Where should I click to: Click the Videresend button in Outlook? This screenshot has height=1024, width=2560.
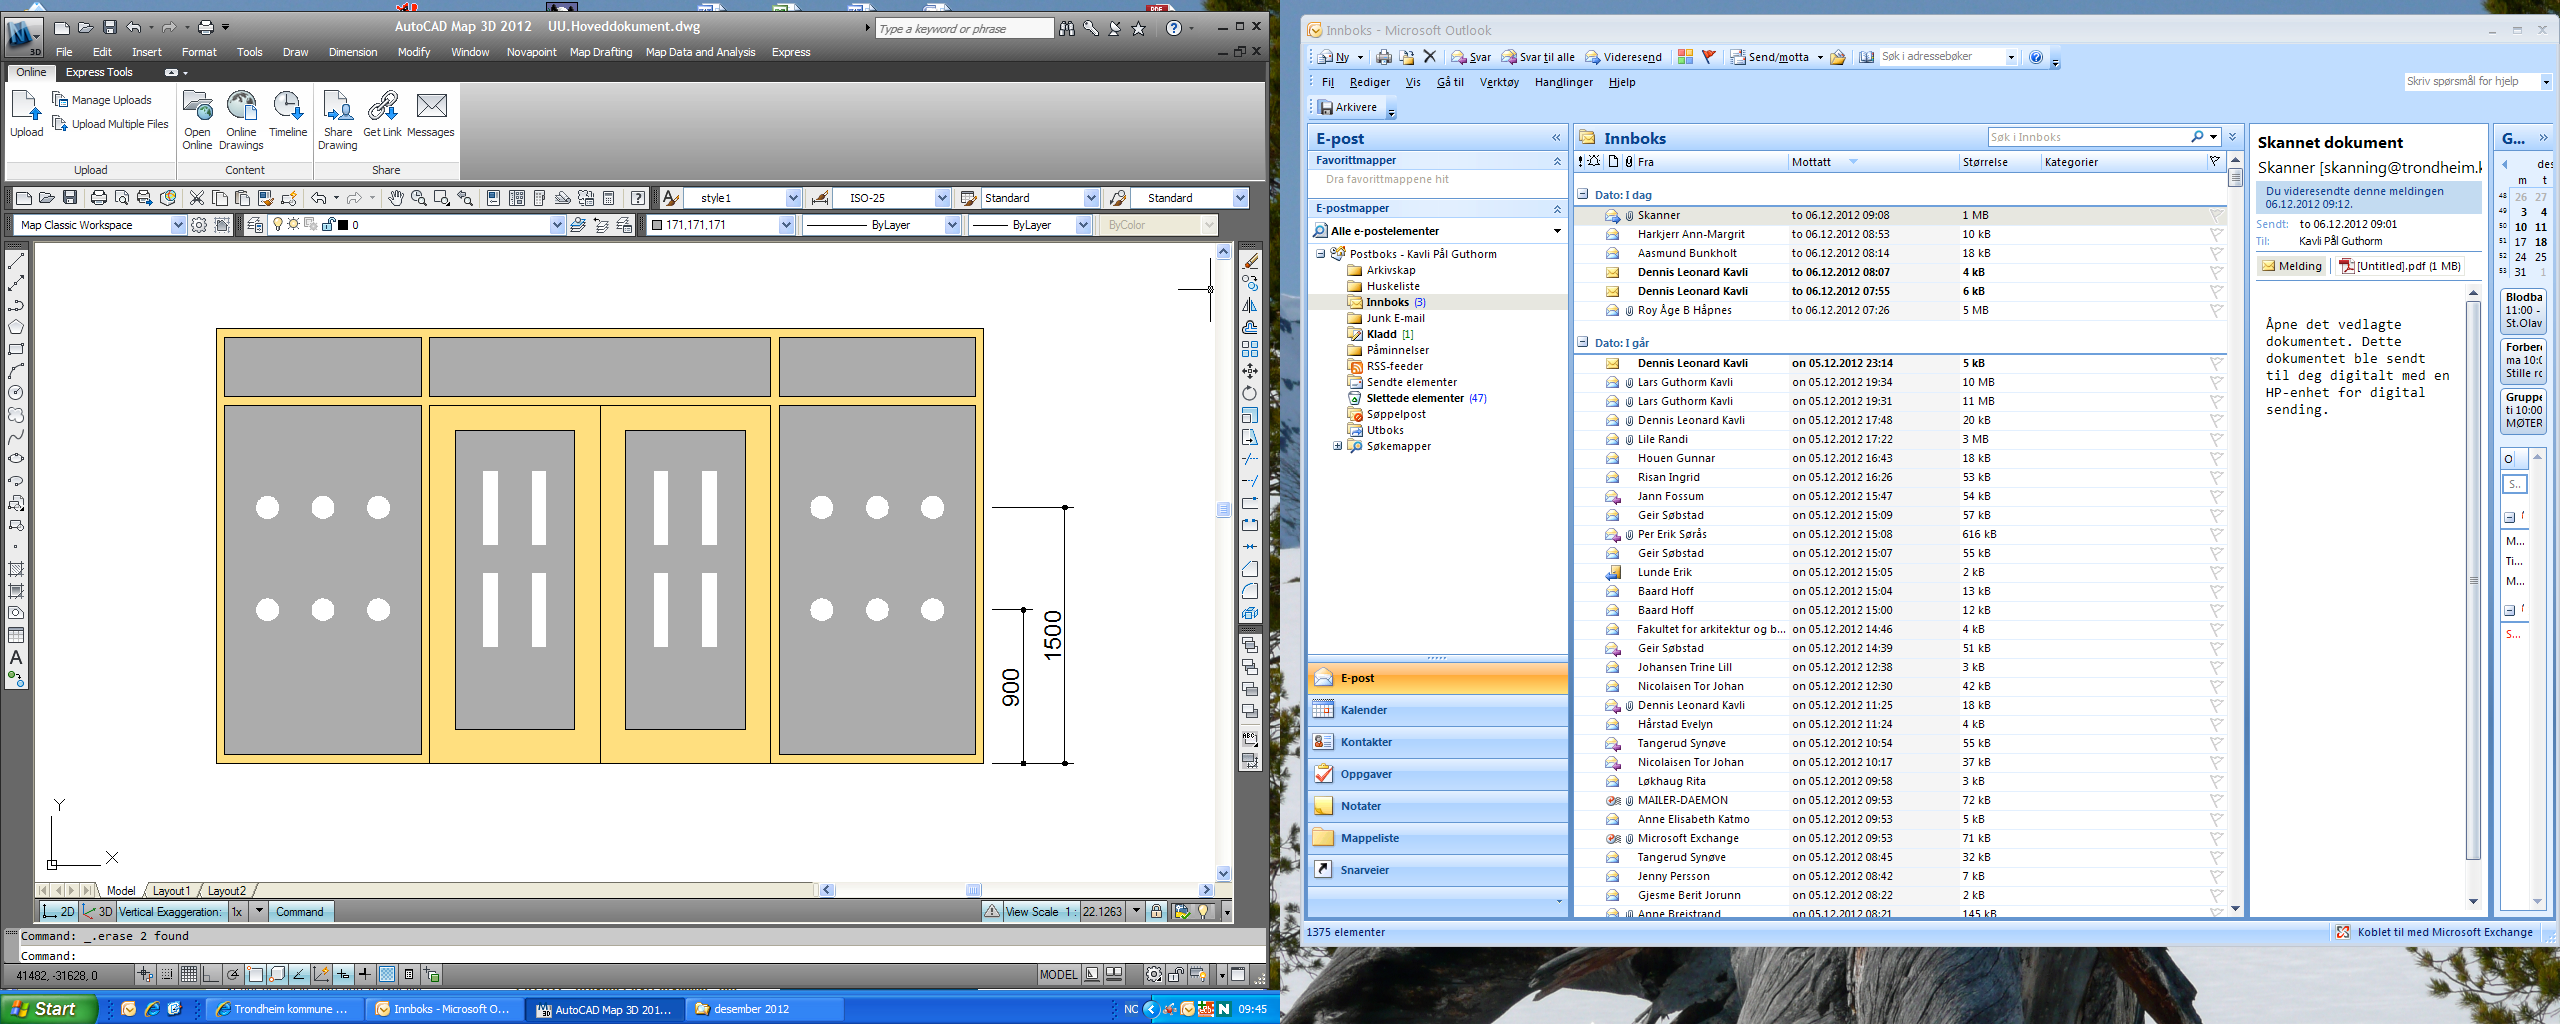click(x=1624, y=57)
